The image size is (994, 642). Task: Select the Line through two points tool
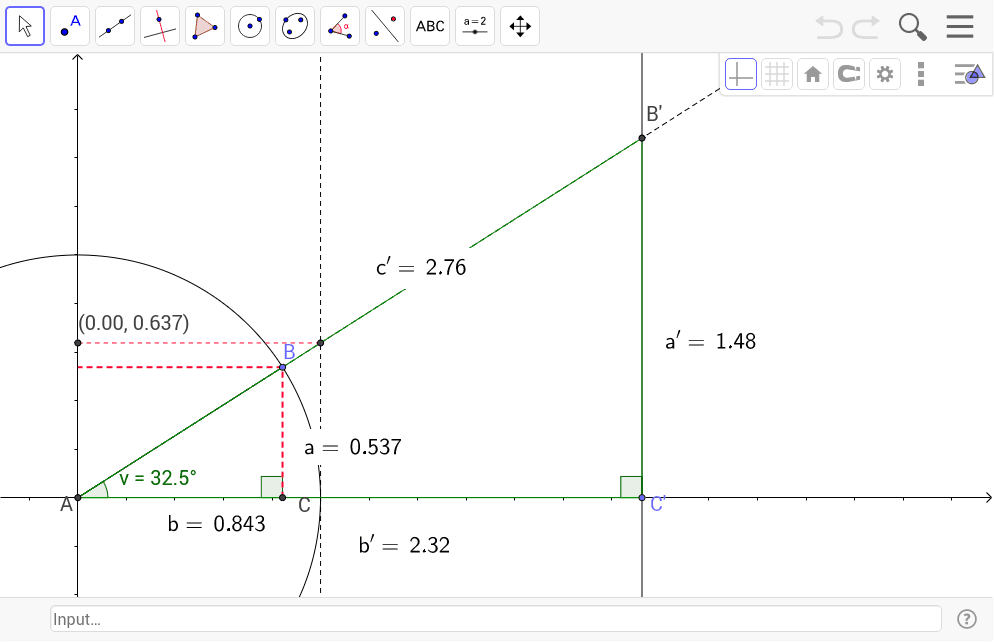click(x=115, y=26)
